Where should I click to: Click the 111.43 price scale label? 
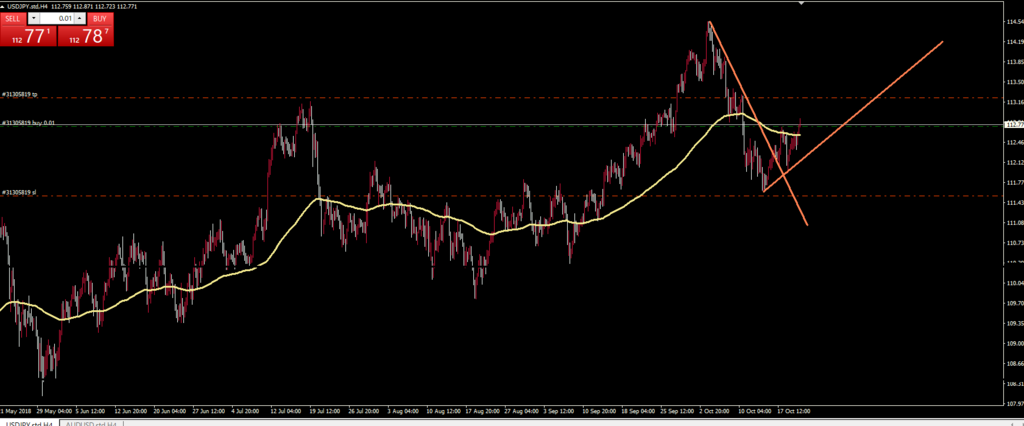1015,203
